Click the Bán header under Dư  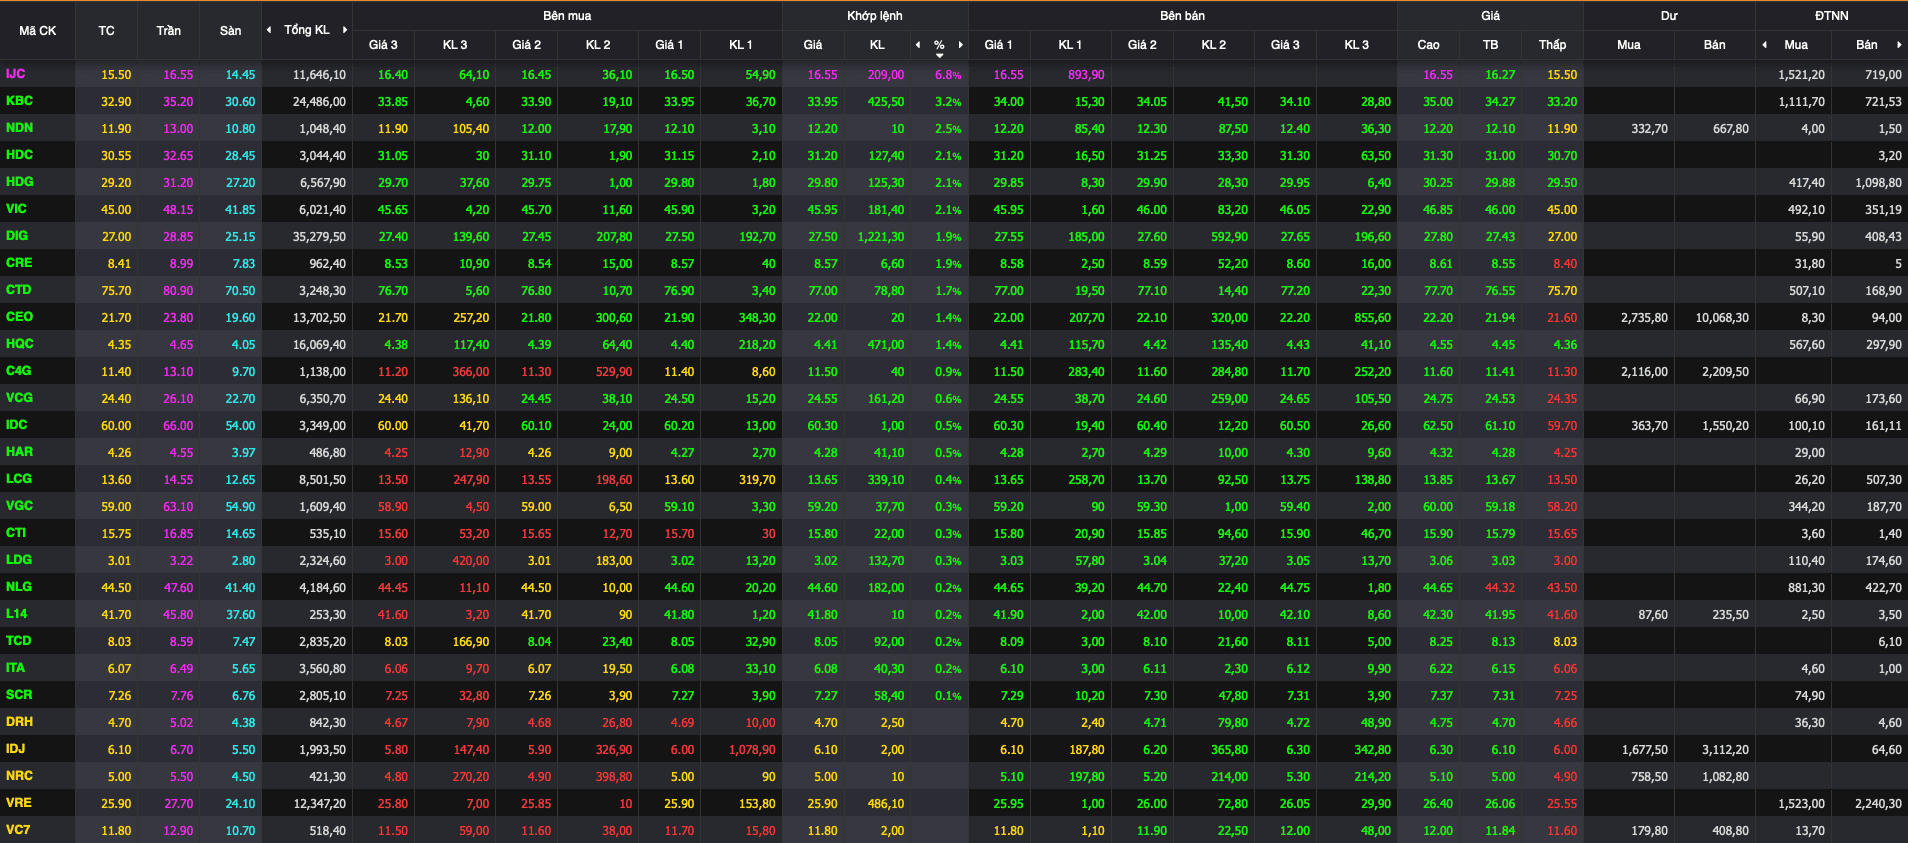[x=1714, y=45]
